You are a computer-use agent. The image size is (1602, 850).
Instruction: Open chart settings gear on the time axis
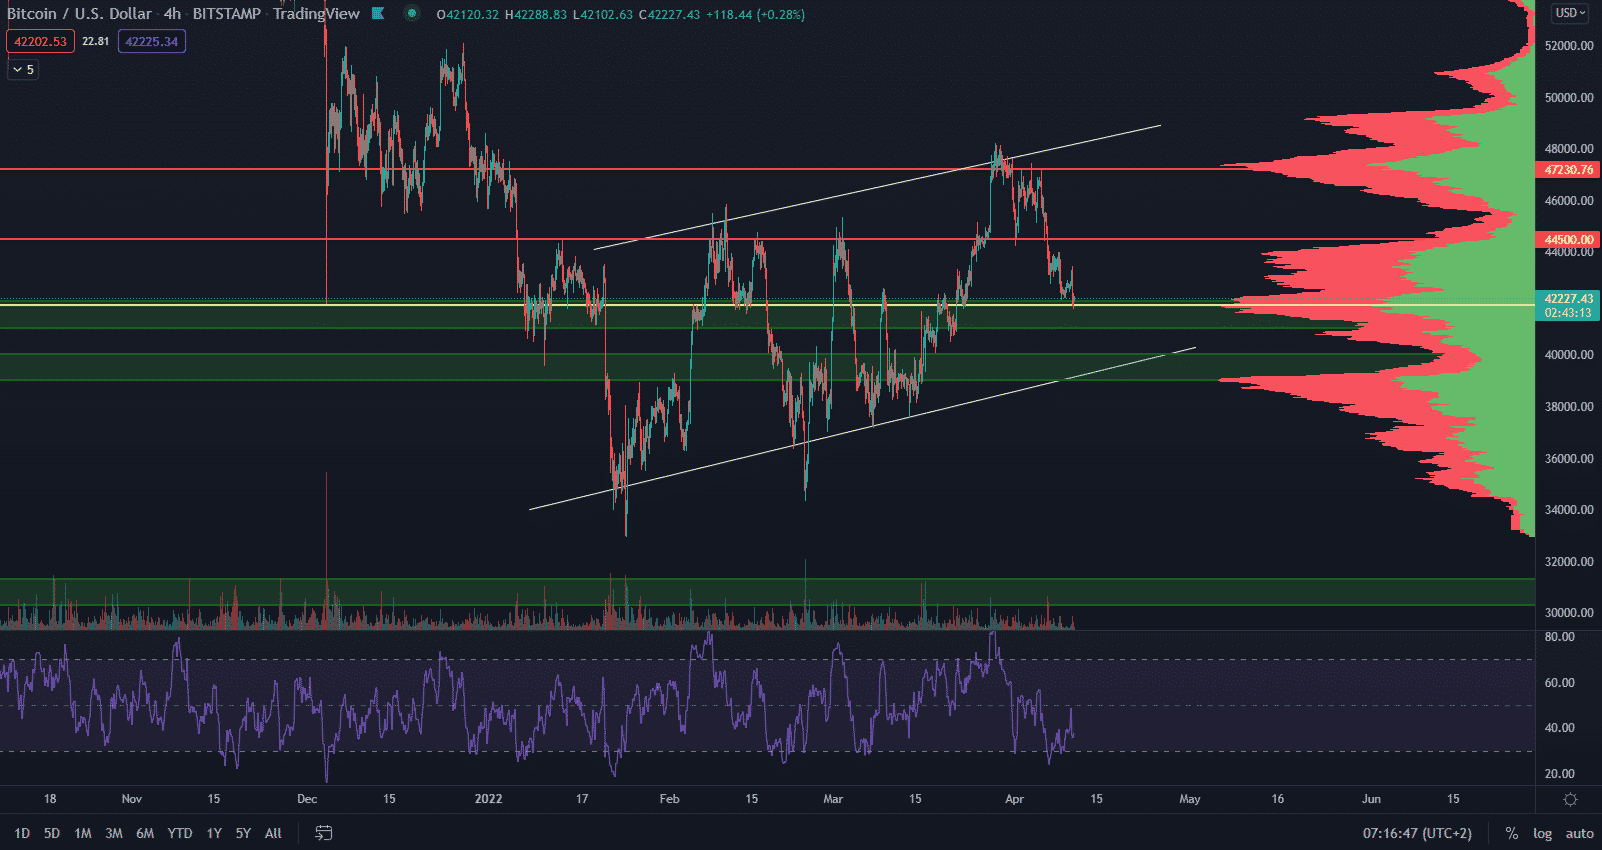tap(1570, 799)
